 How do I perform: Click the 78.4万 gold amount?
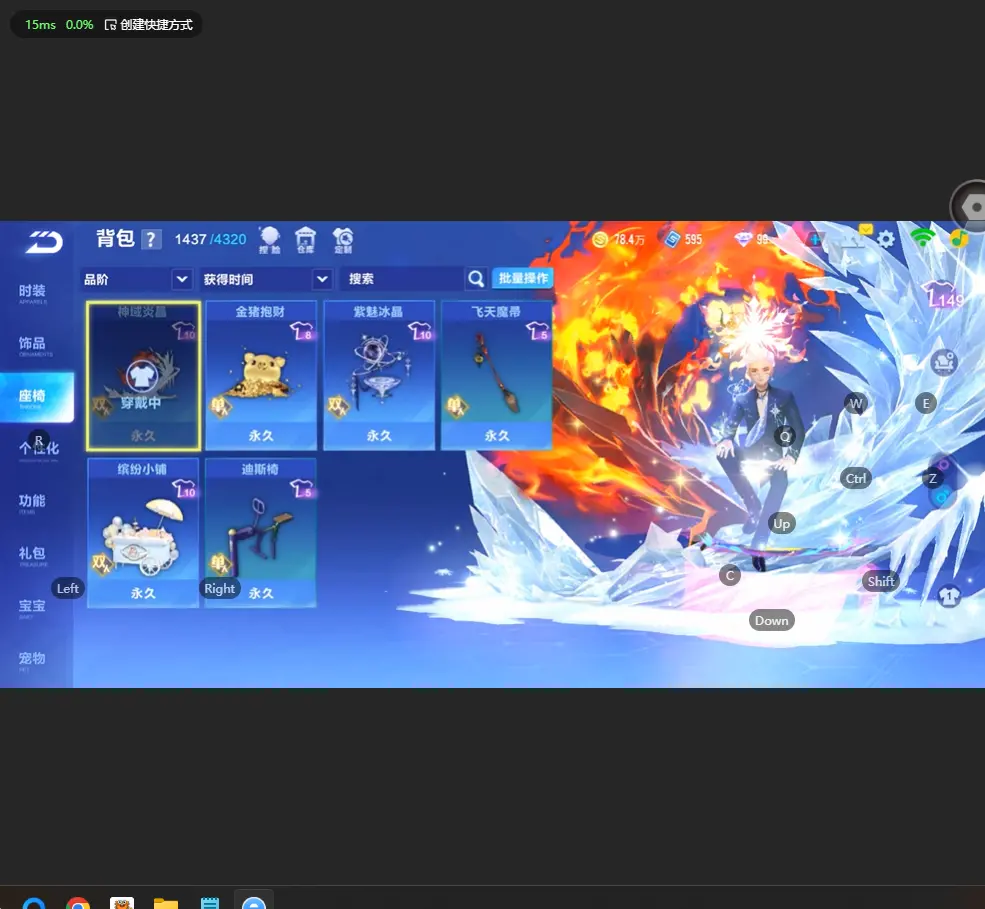[x=629, y=239]
